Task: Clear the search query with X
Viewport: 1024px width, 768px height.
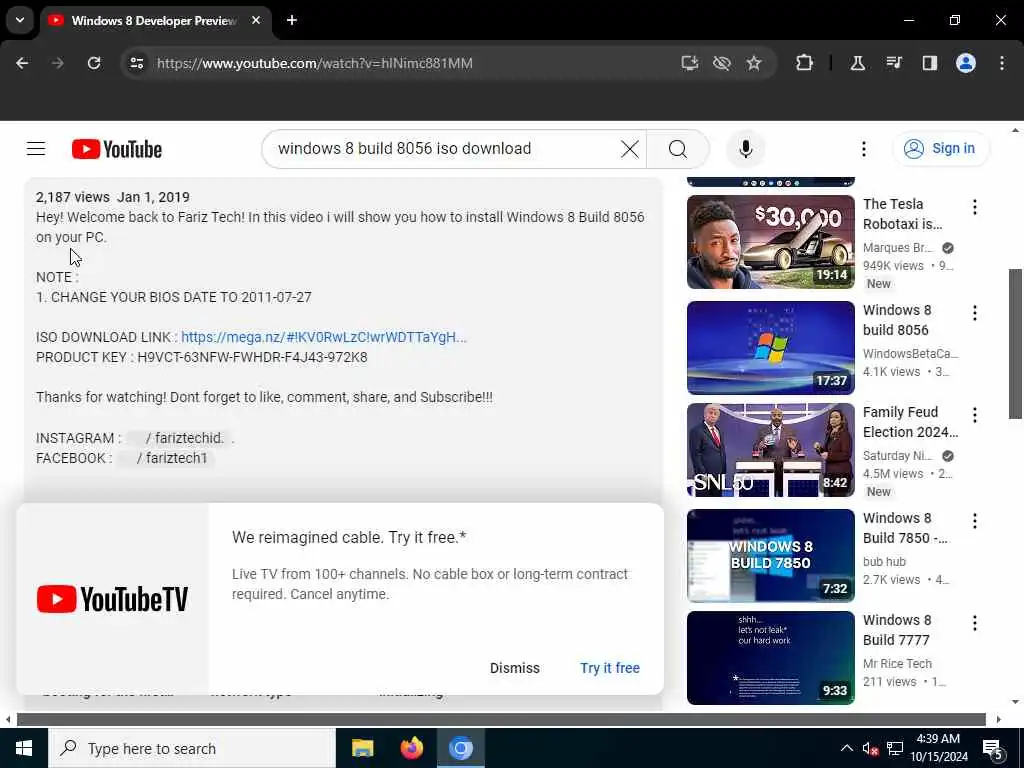Action: tap(630, 149)
